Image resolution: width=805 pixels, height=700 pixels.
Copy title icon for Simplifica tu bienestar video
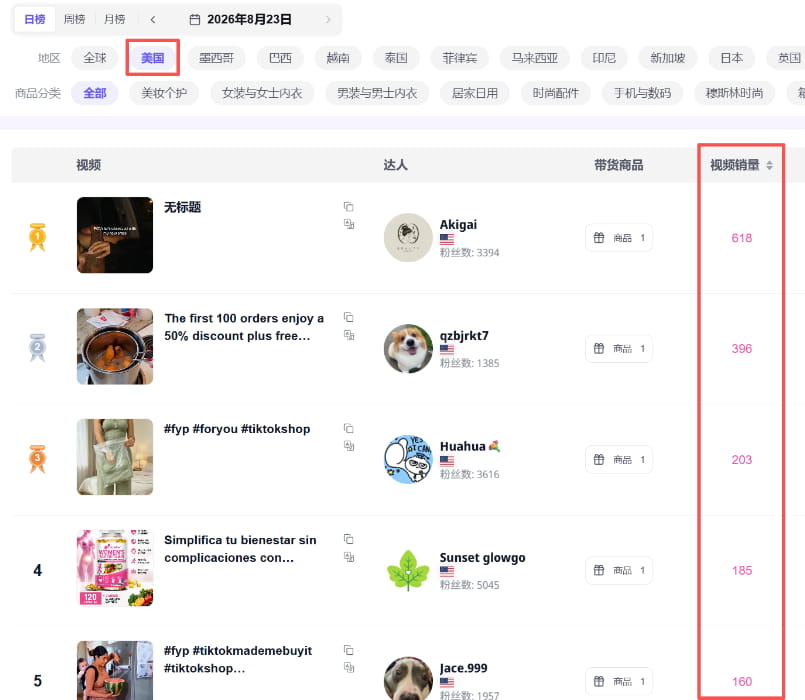349,539
